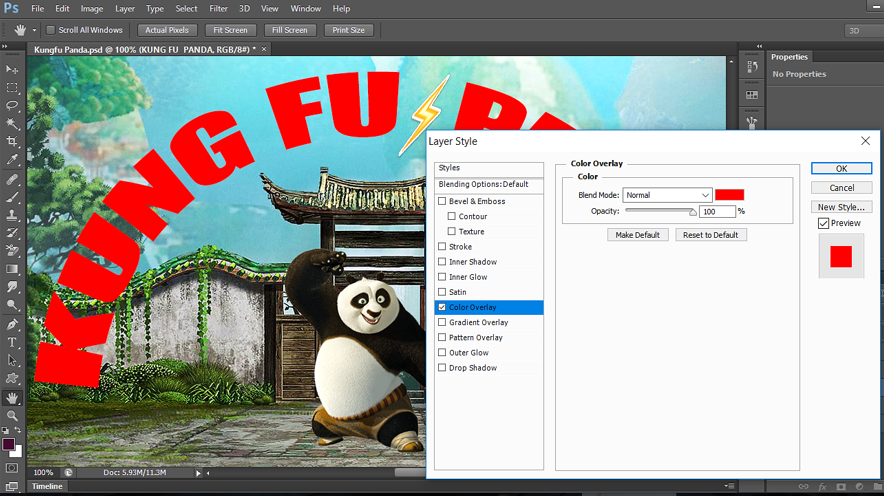Screen dimensions: 884x496
Task: Click the new adjustment layer icon
Action: click(859, 486)
